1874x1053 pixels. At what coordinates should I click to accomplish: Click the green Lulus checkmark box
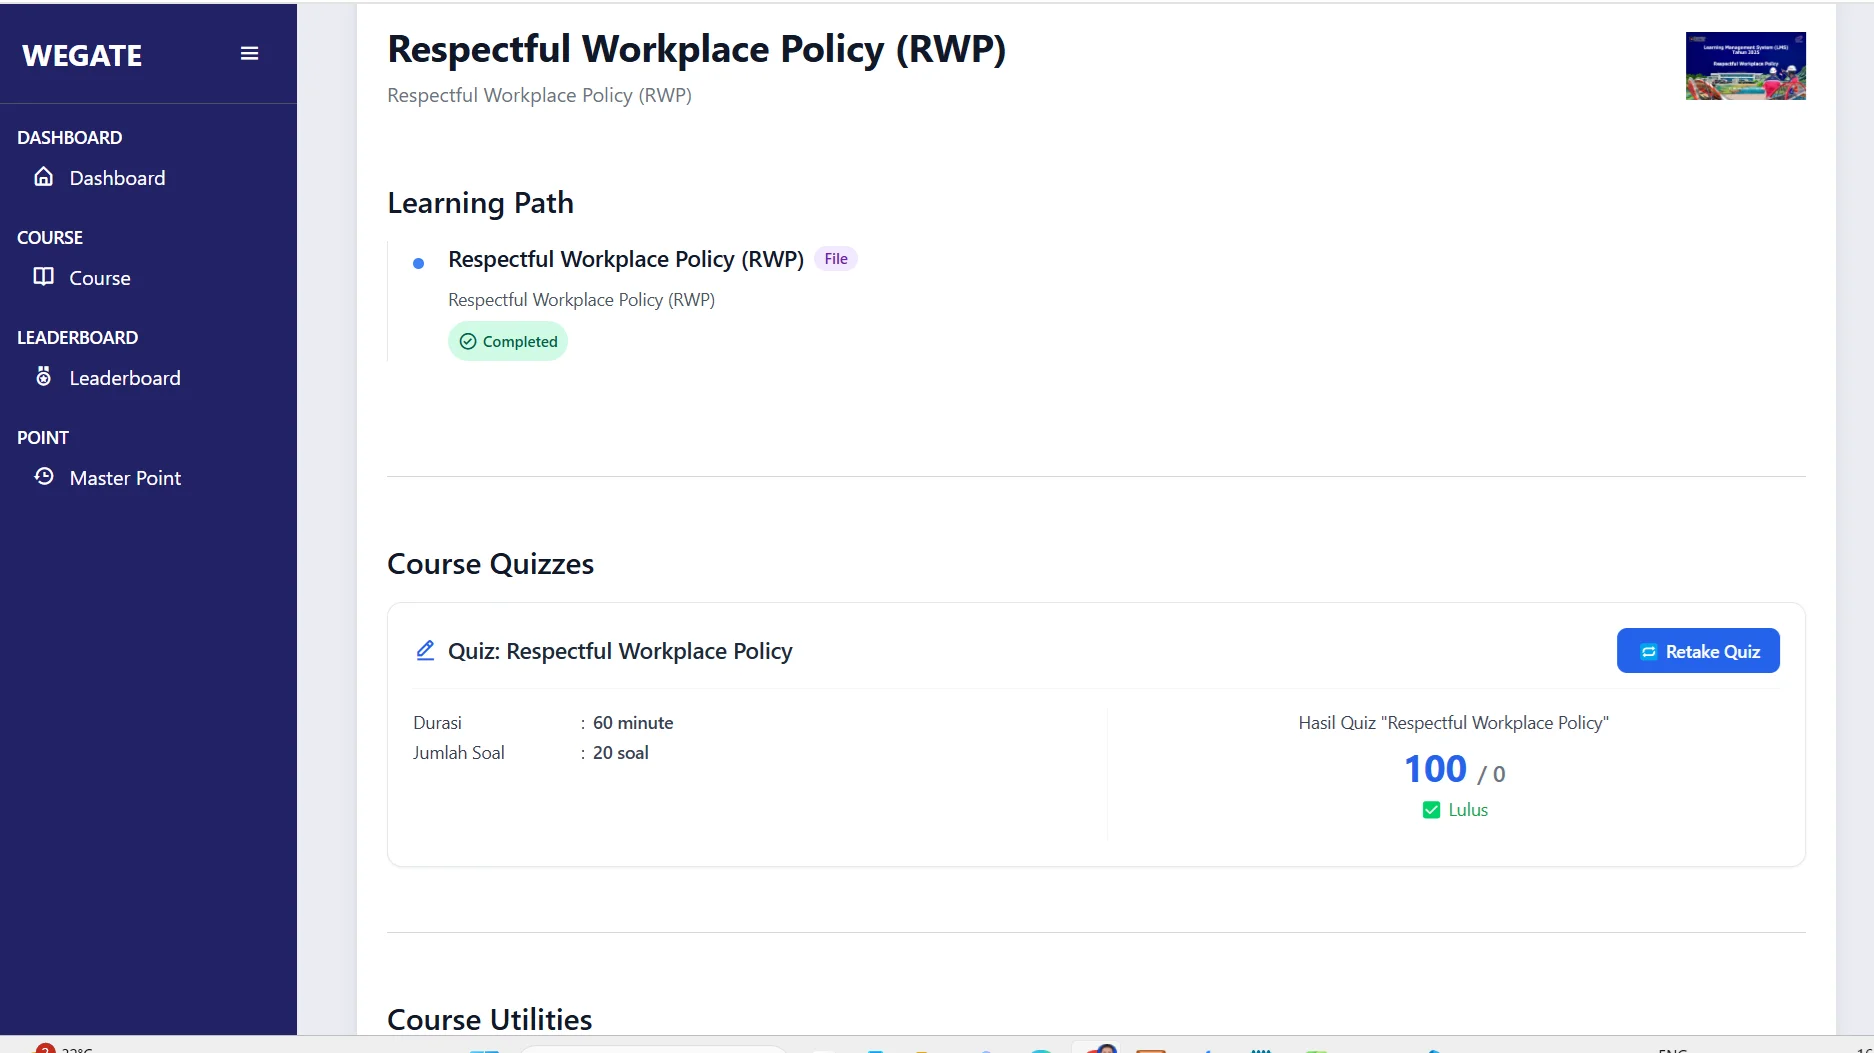[x=1431, y=810]
